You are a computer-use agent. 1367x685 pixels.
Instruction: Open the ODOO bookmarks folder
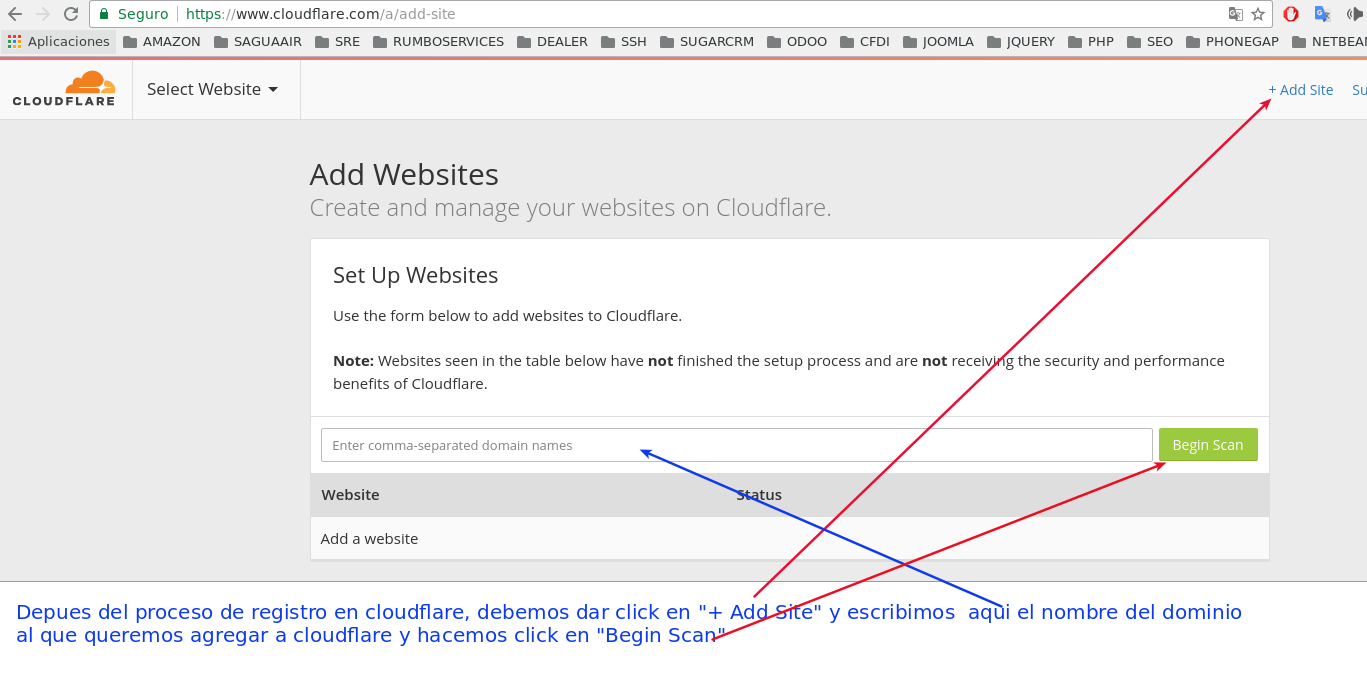(797, 42)
